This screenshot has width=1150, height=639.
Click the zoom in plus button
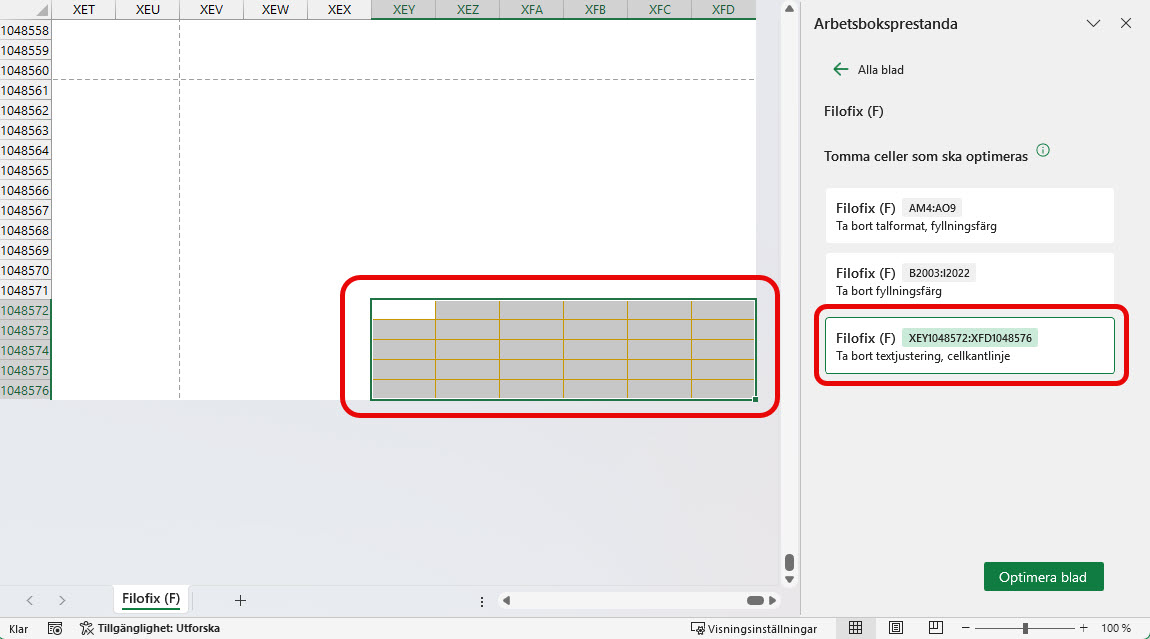1083,629
